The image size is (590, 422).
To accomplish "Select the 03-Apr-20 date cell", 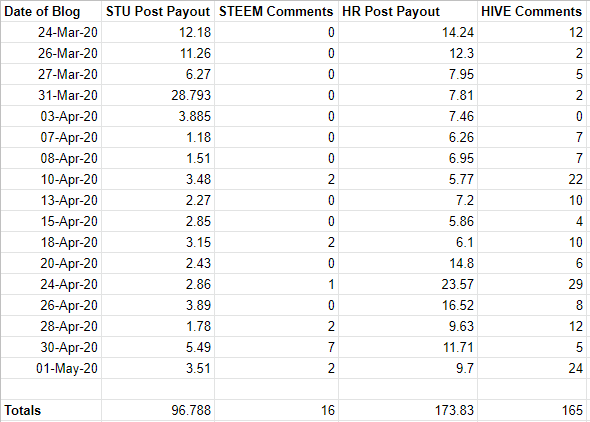I will click(x=51, y=116).
